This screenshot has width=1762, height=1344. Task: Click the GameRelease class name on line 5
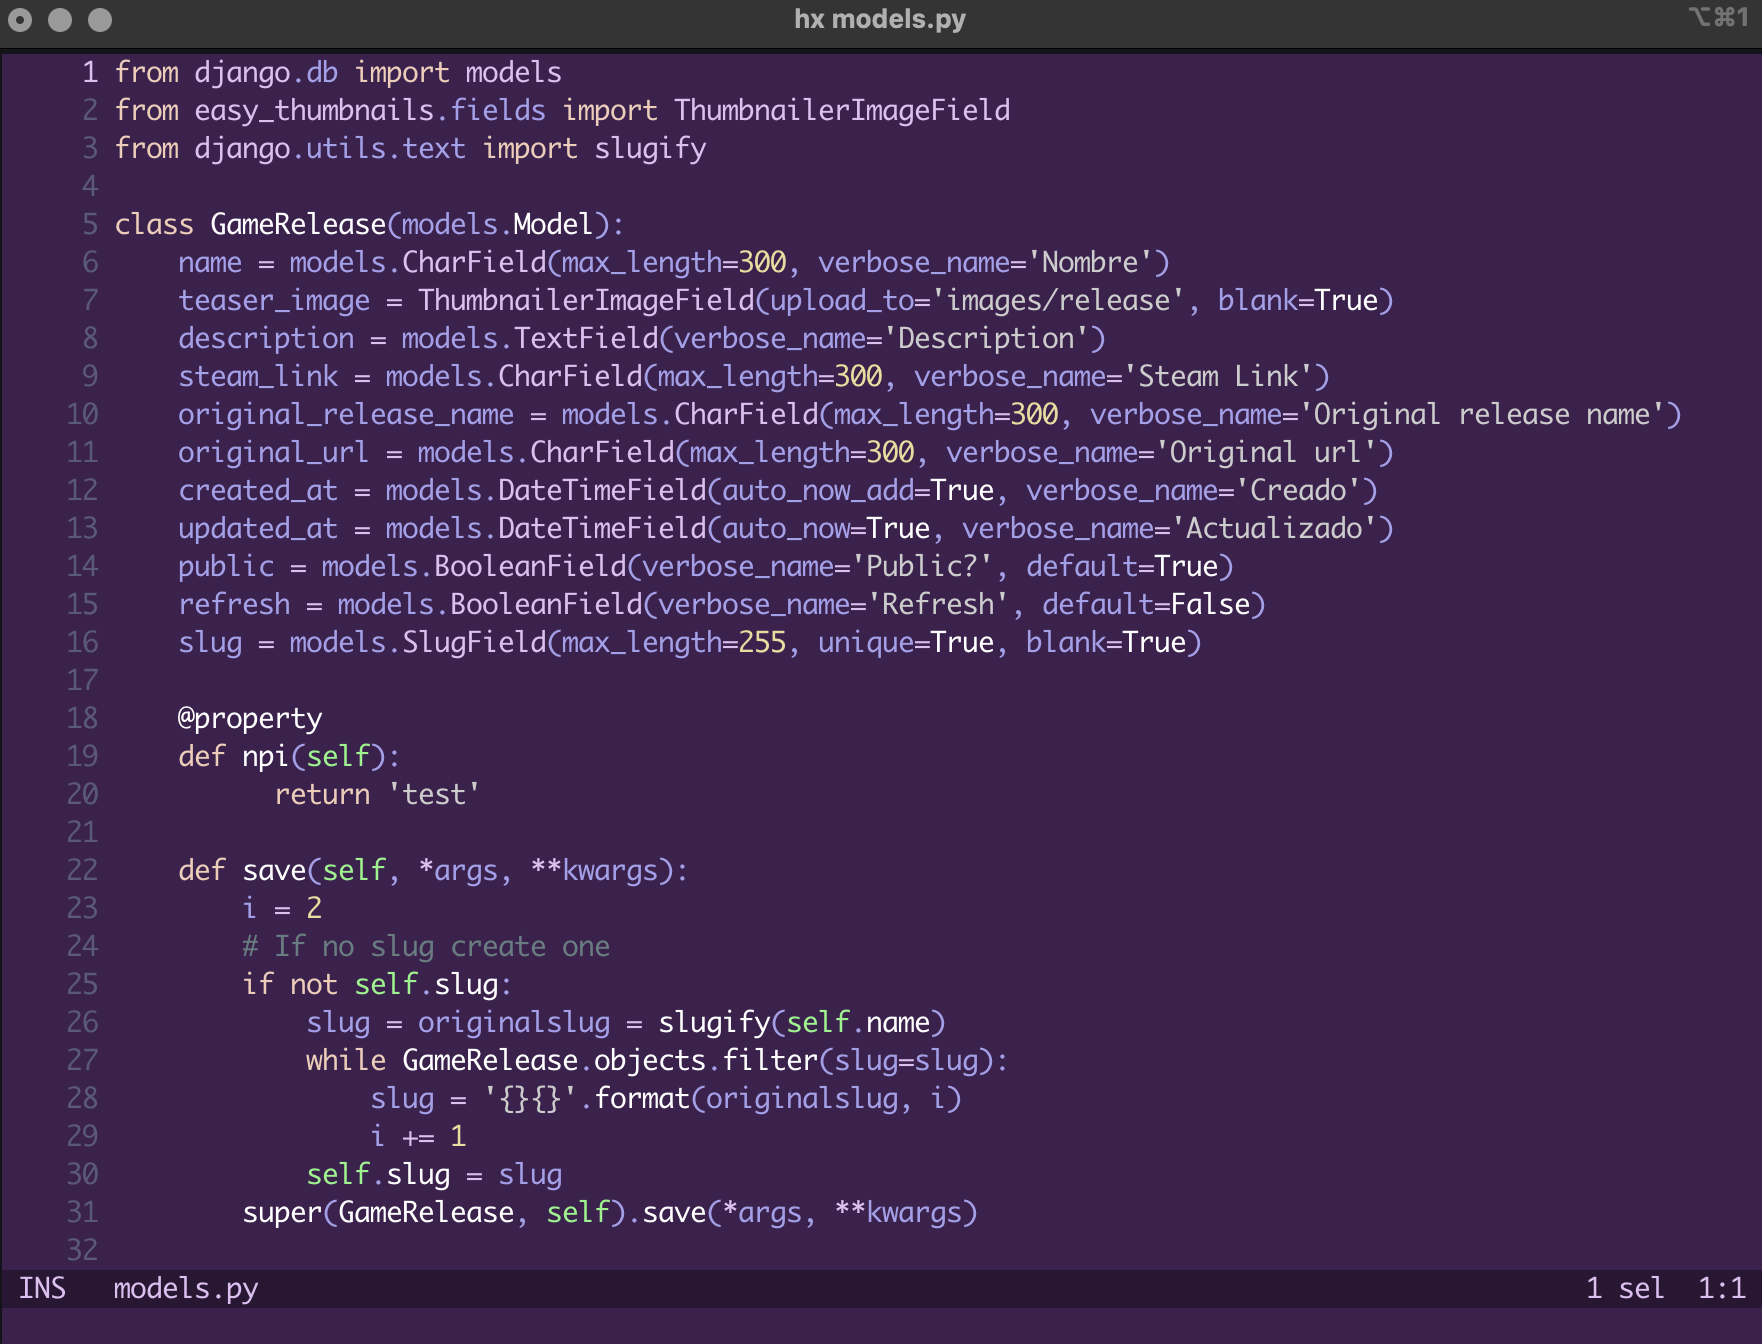(x=298, y=224)
